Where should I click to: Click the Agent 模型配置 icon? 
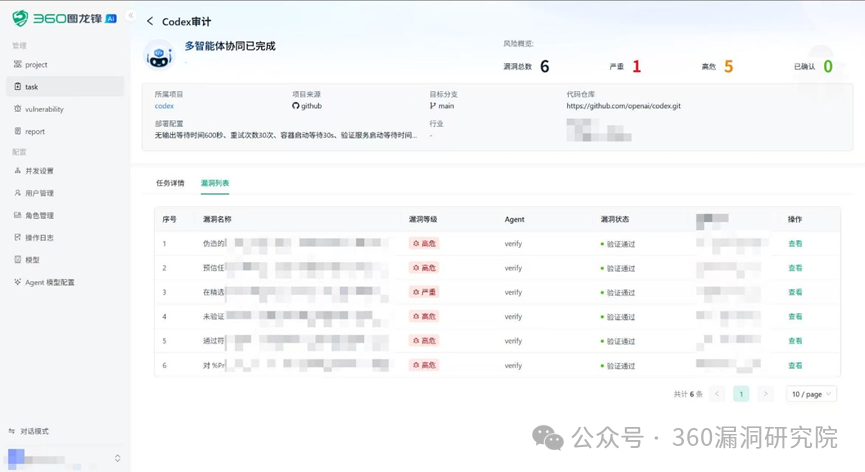[x=18, y=282]
